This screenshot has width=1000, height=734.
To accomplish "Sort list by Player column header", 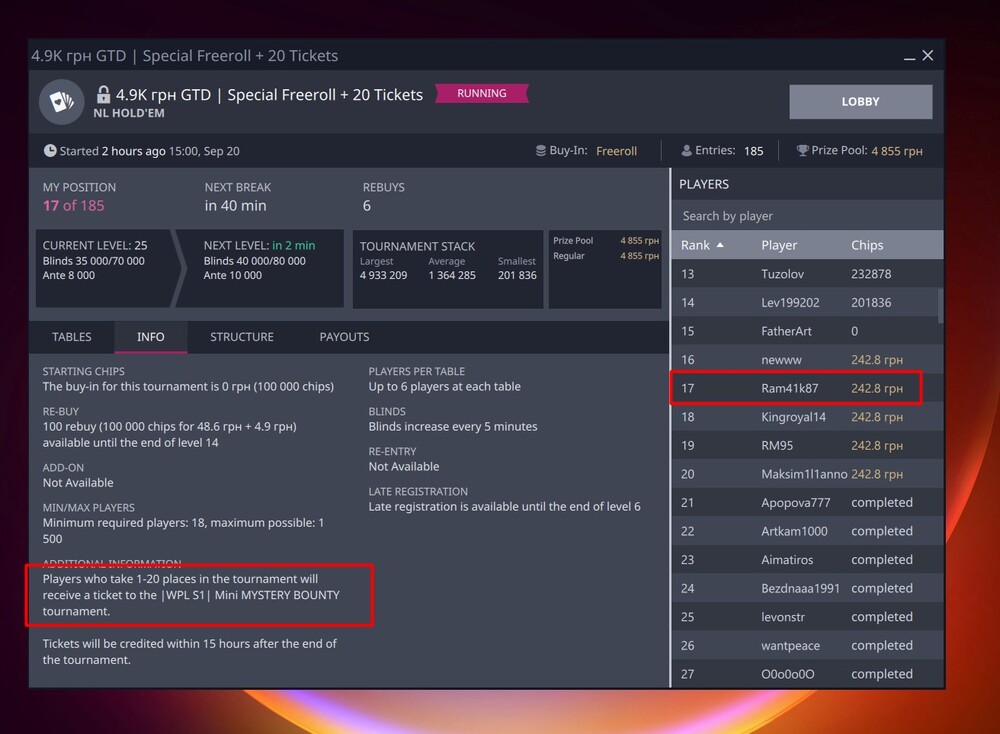I will tap(779, 245).
